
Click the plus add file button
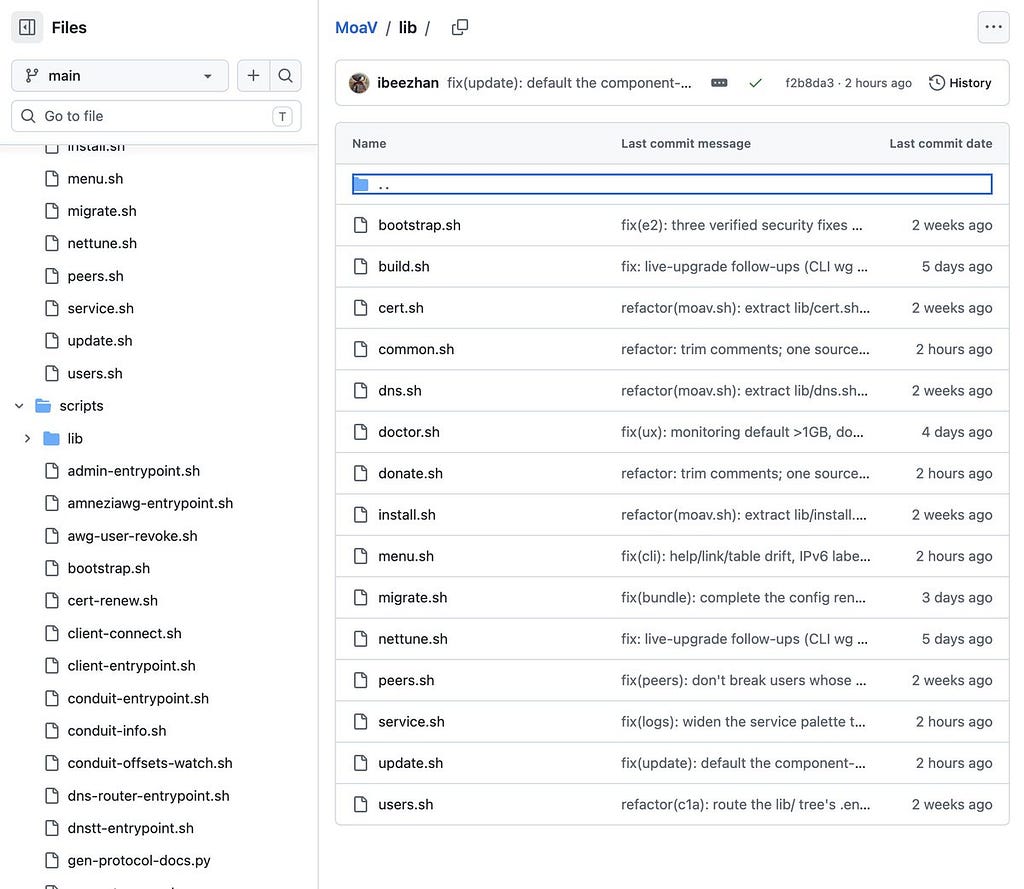(253, 76)
